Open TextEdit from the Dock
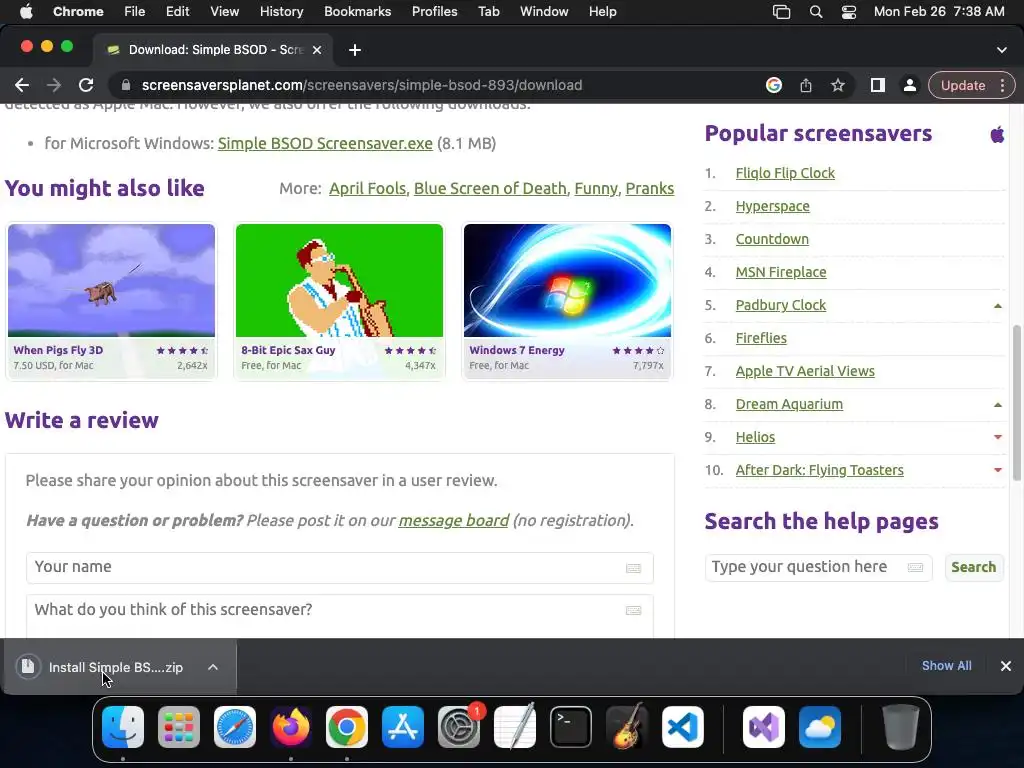1024x768 pixels. coord(515,727)
